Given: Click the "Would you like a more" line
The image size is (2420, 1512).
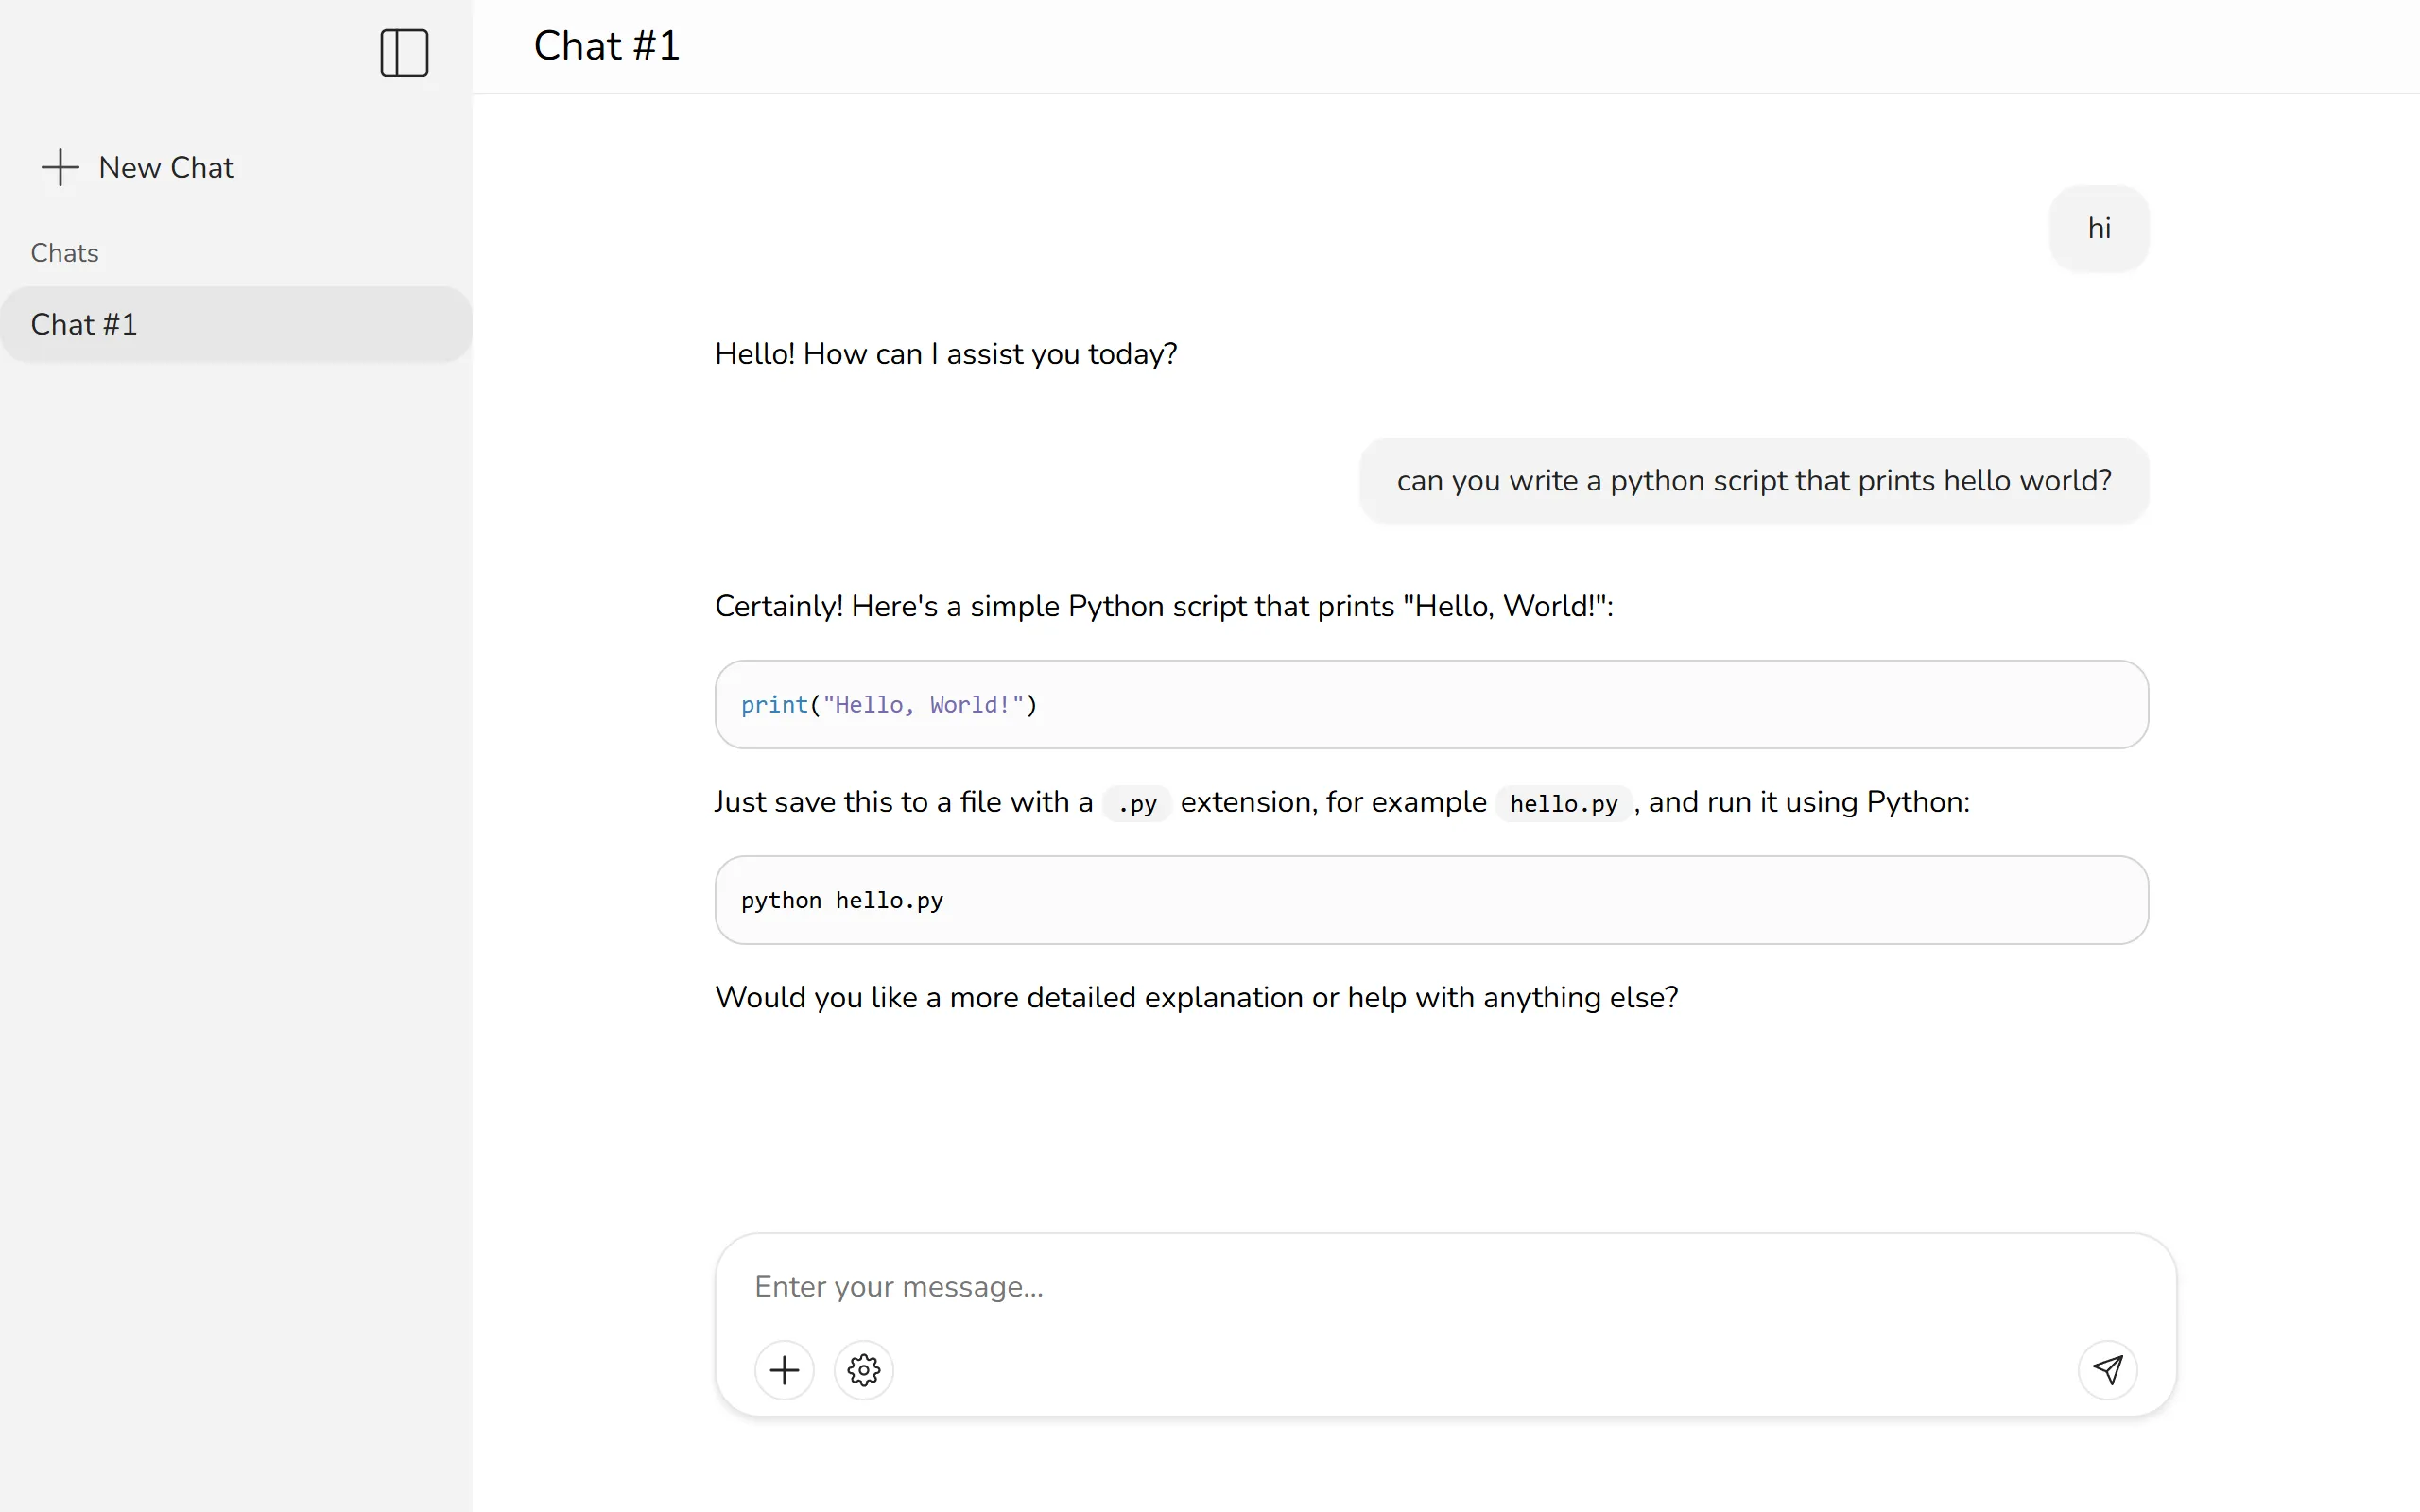Looking at the screenshot, I should click(1196, 997).
